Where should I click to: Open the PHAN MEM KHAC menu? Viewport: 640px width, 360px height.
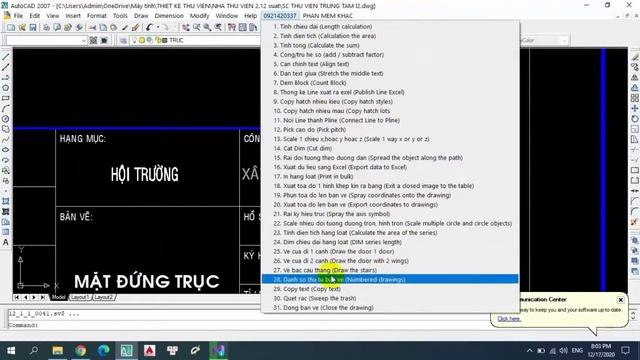coord(327,16)
